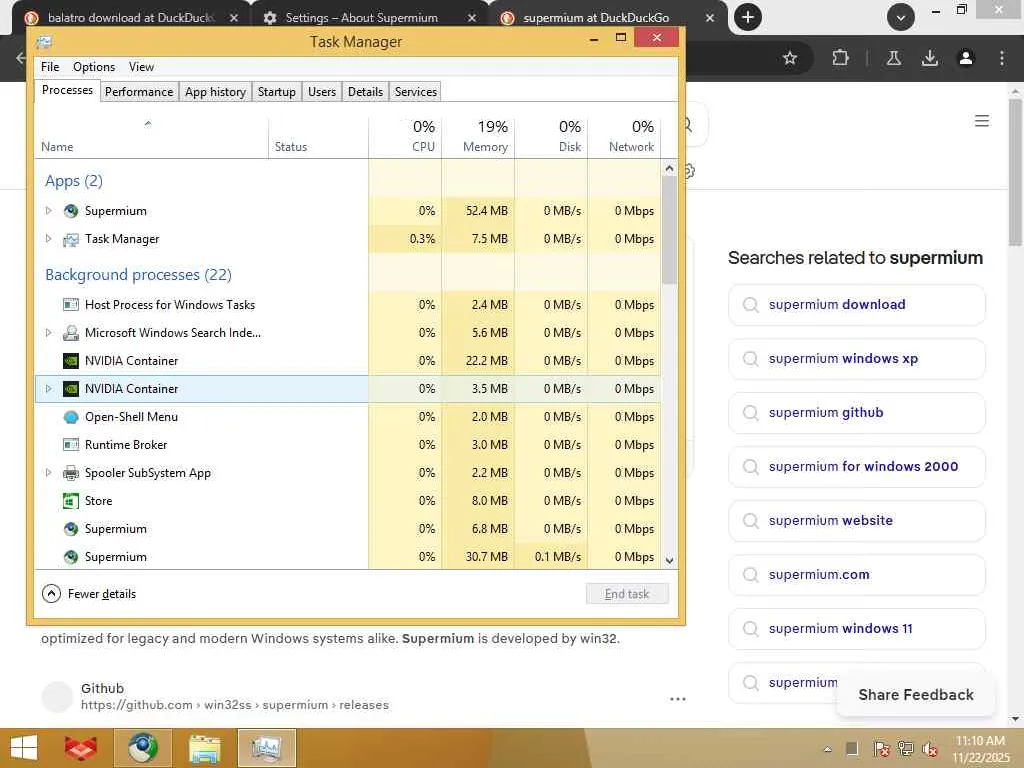Open the Github result three-dot options
Viewport: 1024px width, 768px height.
[678, 699]
